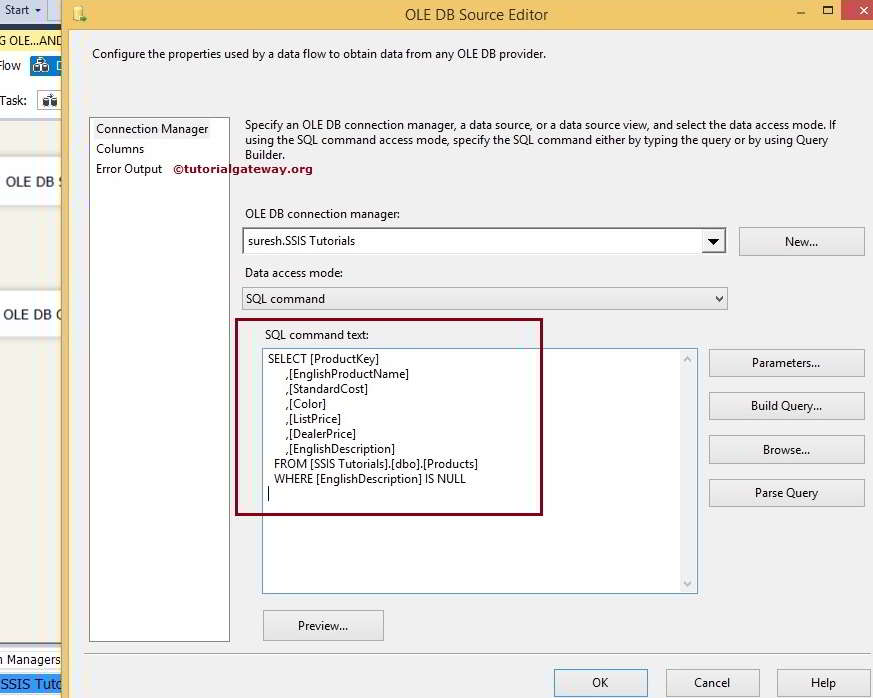Click the Preview... button
The image size is (873, 698).
pos(323,626)
